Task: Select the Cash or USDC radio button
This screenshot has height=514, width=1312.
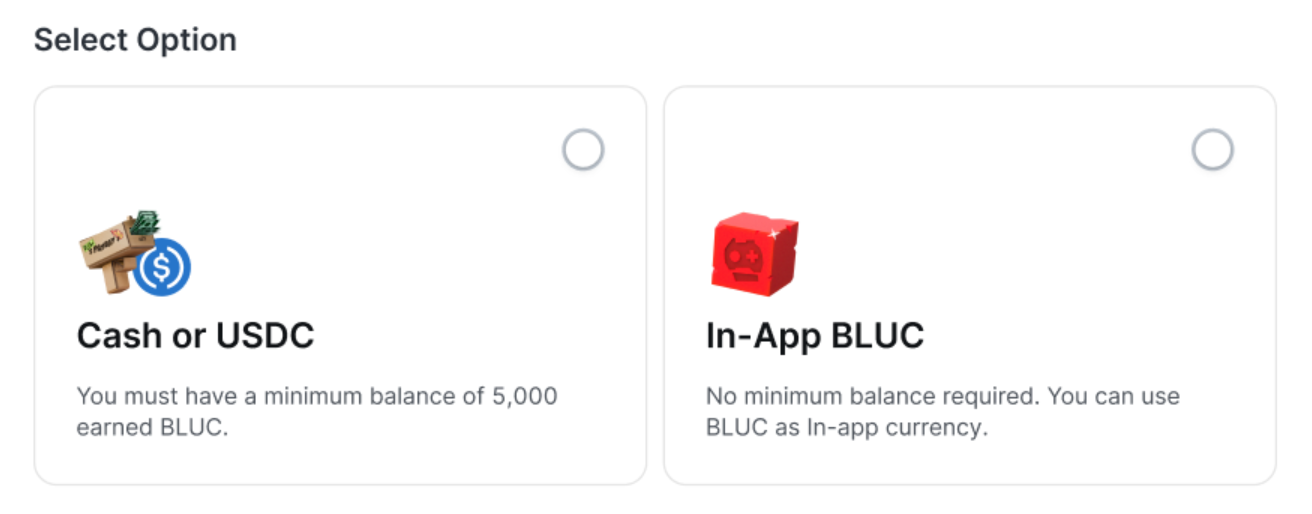Action: [583, 150]
